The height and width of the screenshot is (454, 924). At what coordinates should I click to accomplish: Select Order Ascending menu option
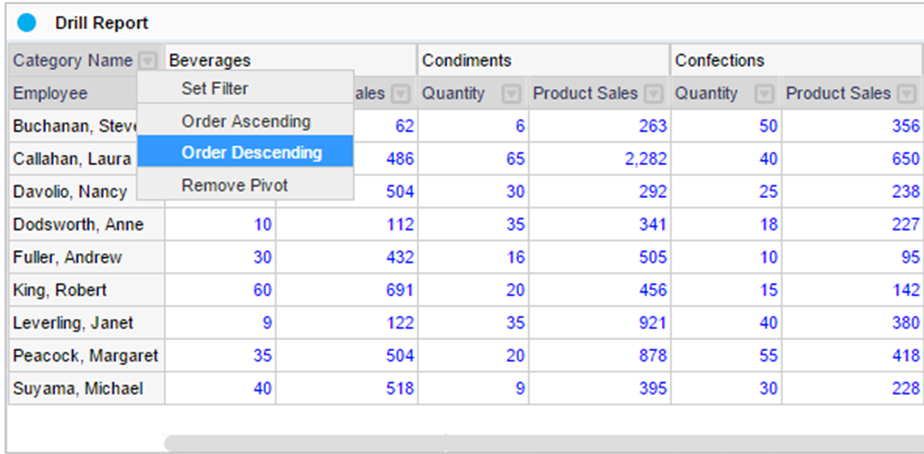(246, 121)
